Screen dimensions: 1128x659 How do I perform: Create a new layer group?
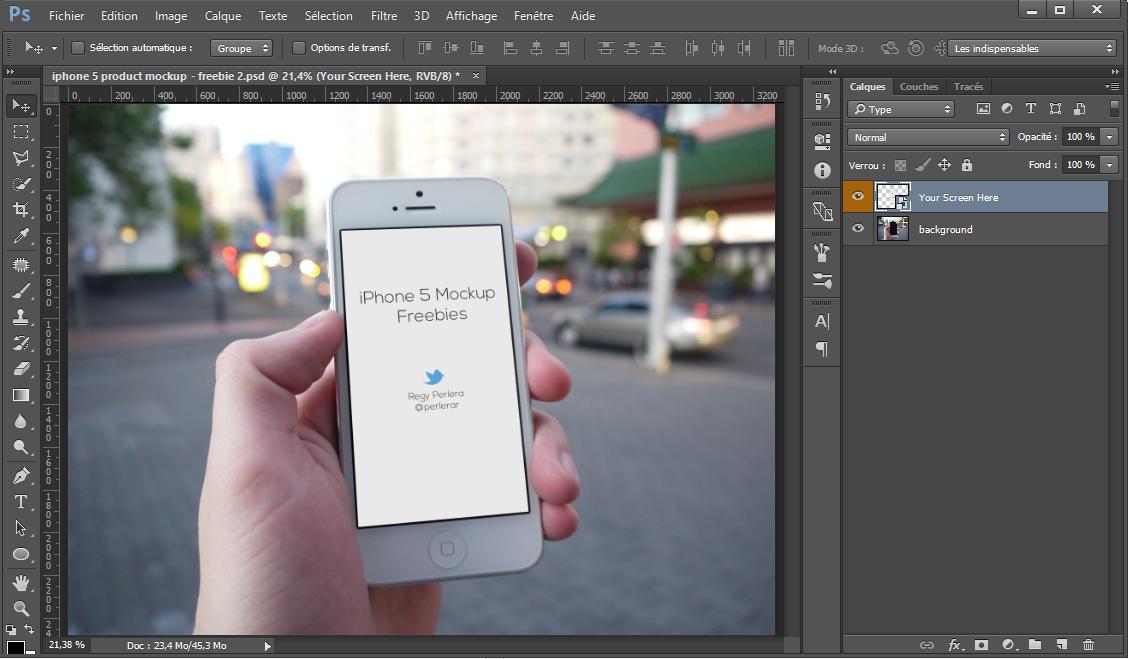click(x=1035, y=645)
